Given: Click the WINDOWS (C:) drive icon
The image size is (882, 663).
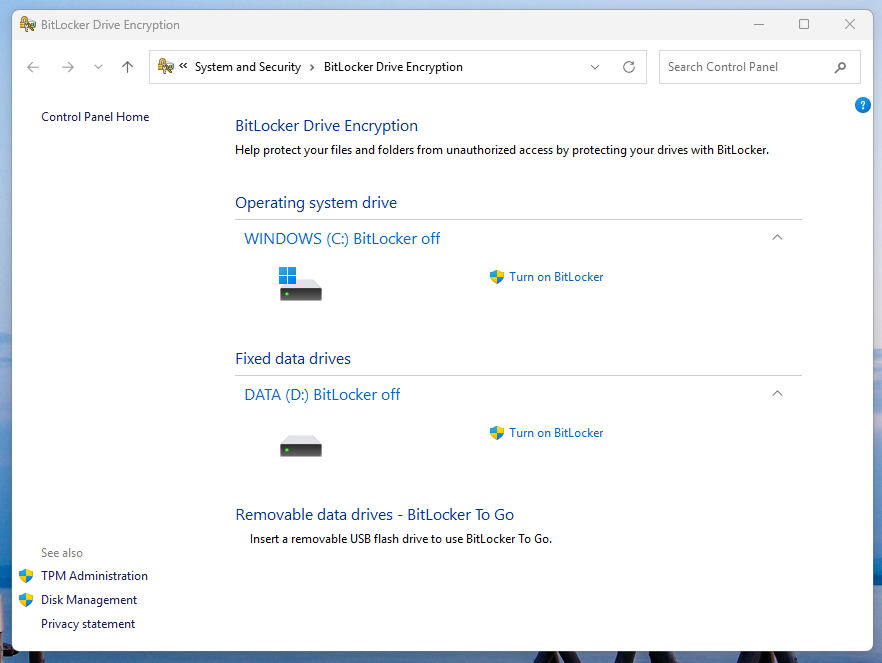Looking at the screenshot, I should pos(300,284).
